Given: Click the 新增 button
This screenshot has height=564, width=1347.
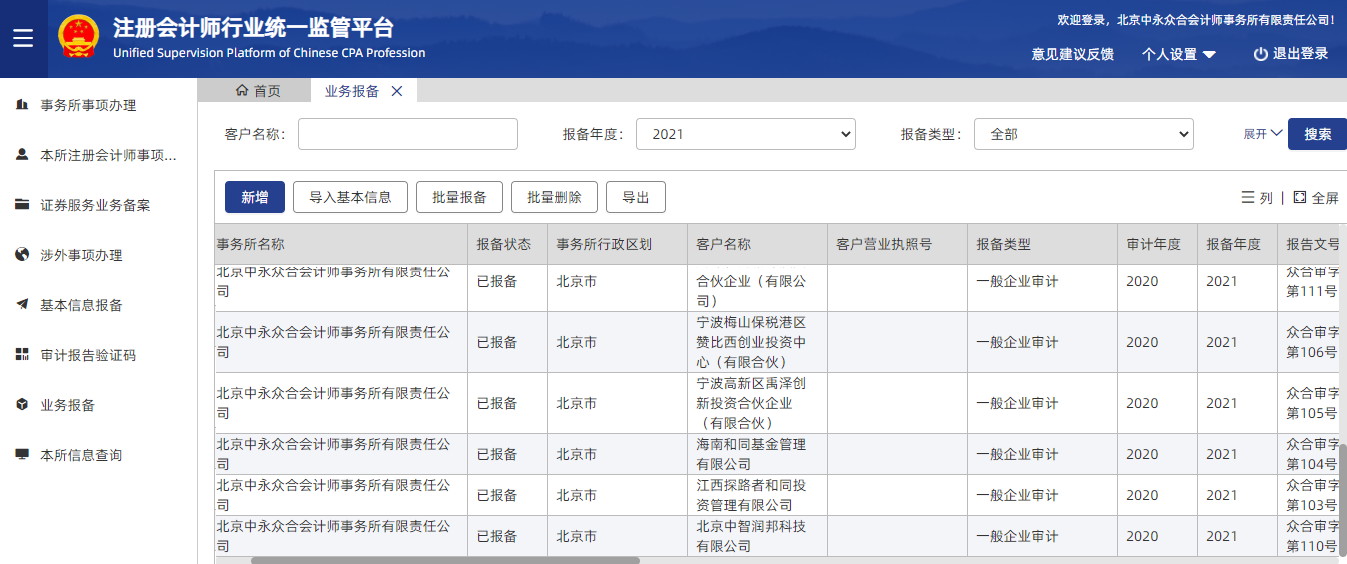Looking at the screenshot, I should pos(254,197).
